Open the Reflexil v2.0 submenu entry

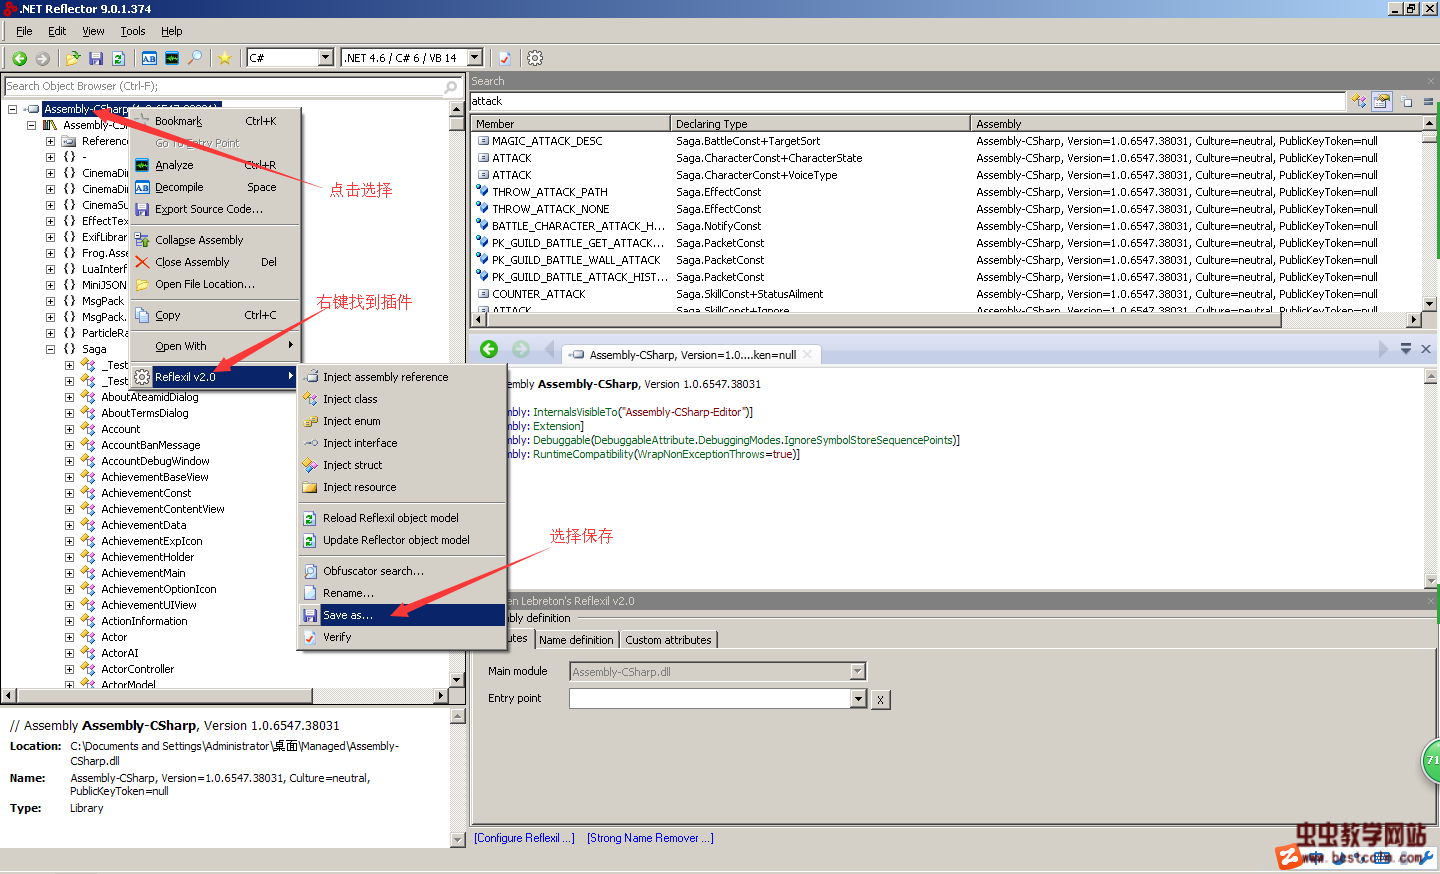215,377
